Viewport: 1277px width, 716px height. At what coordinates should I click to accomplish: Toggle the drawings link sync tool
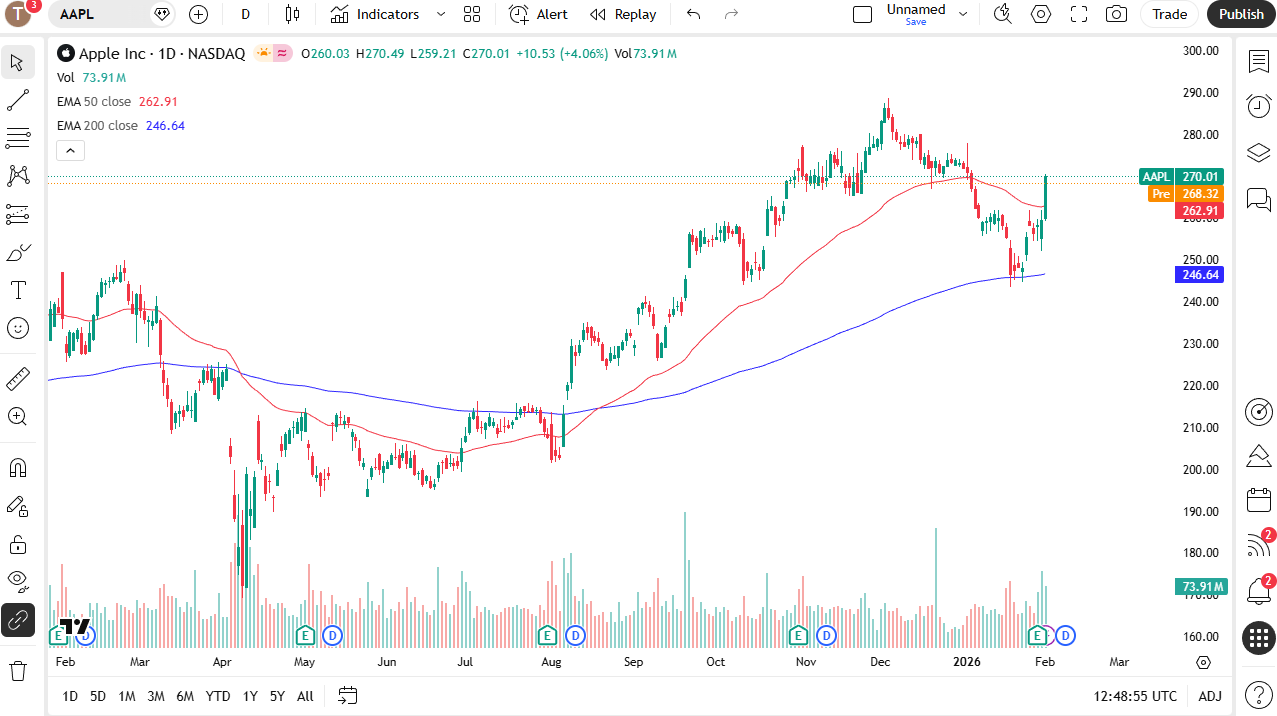(x=17, y=620)
